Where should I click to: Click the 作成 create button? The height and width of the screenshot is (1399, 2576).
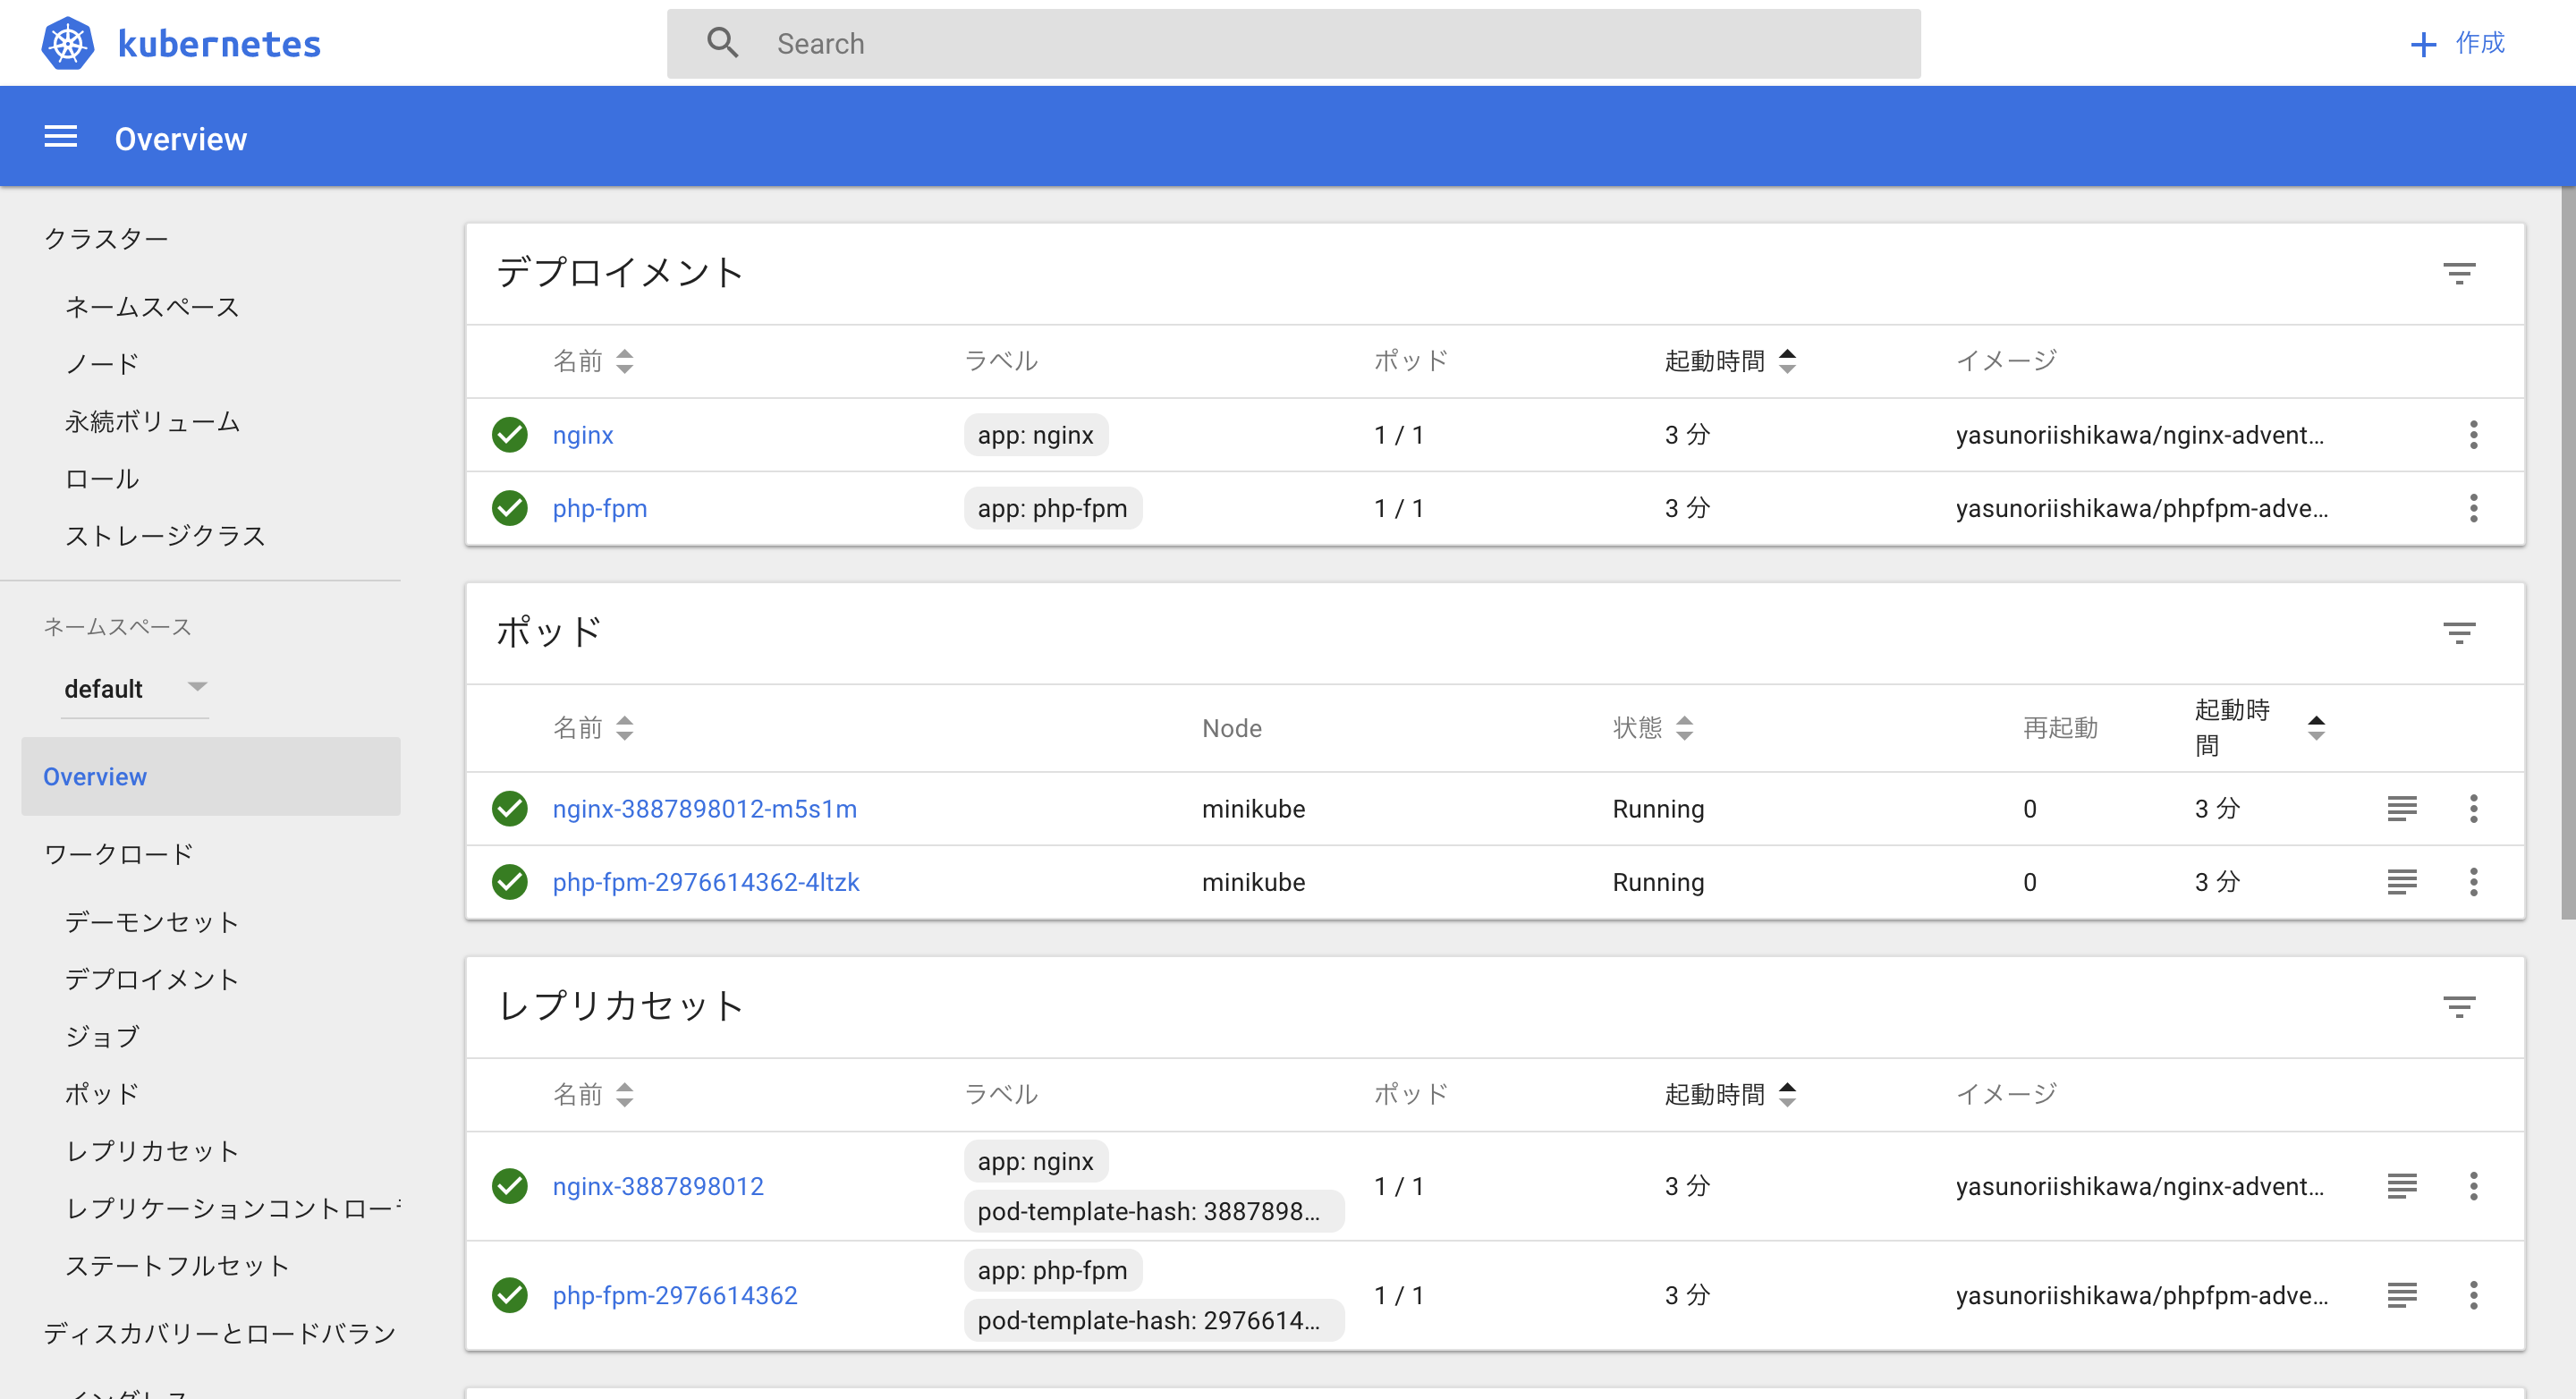pos(2457,43)
